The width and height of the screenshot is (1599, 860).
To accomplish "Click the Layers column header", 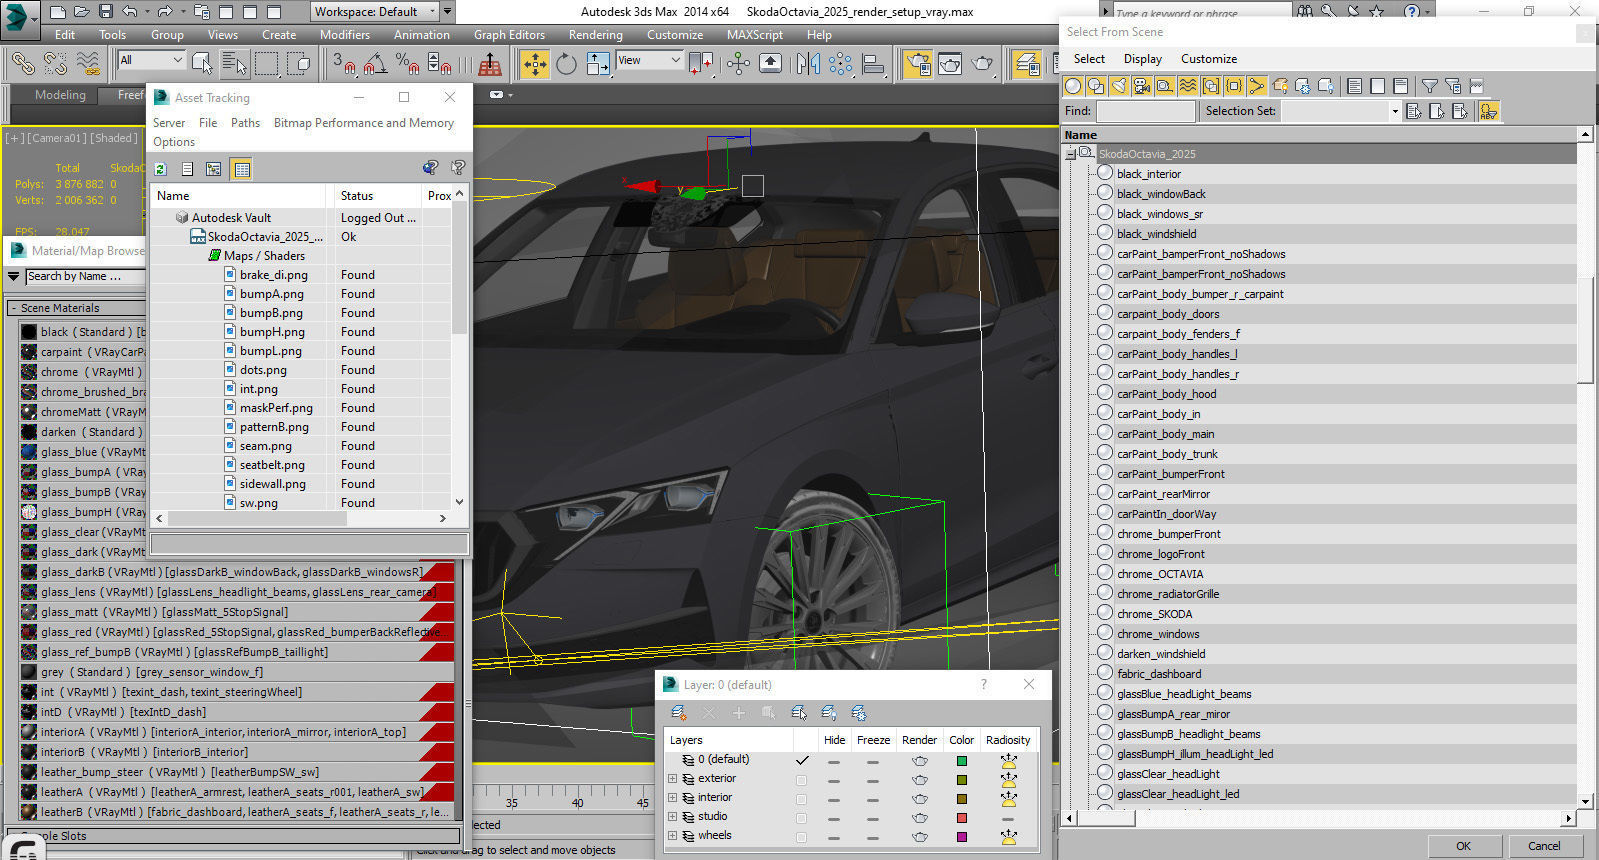I will pyautogui.click(x=728, y=740).
